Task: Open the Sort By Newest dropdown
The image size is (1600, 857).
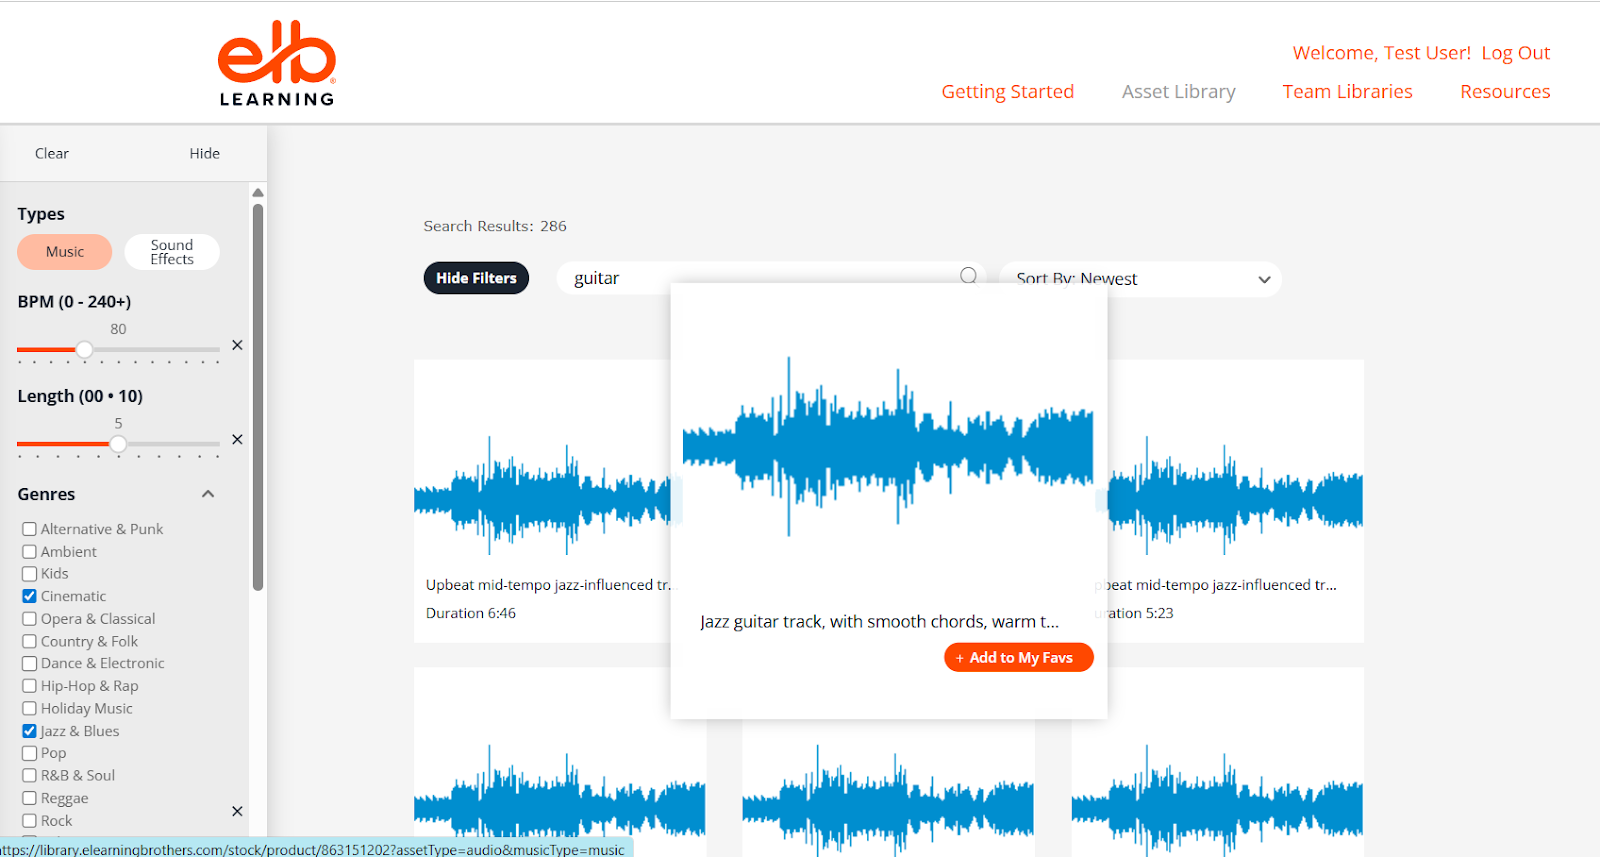Action: 1140,279
